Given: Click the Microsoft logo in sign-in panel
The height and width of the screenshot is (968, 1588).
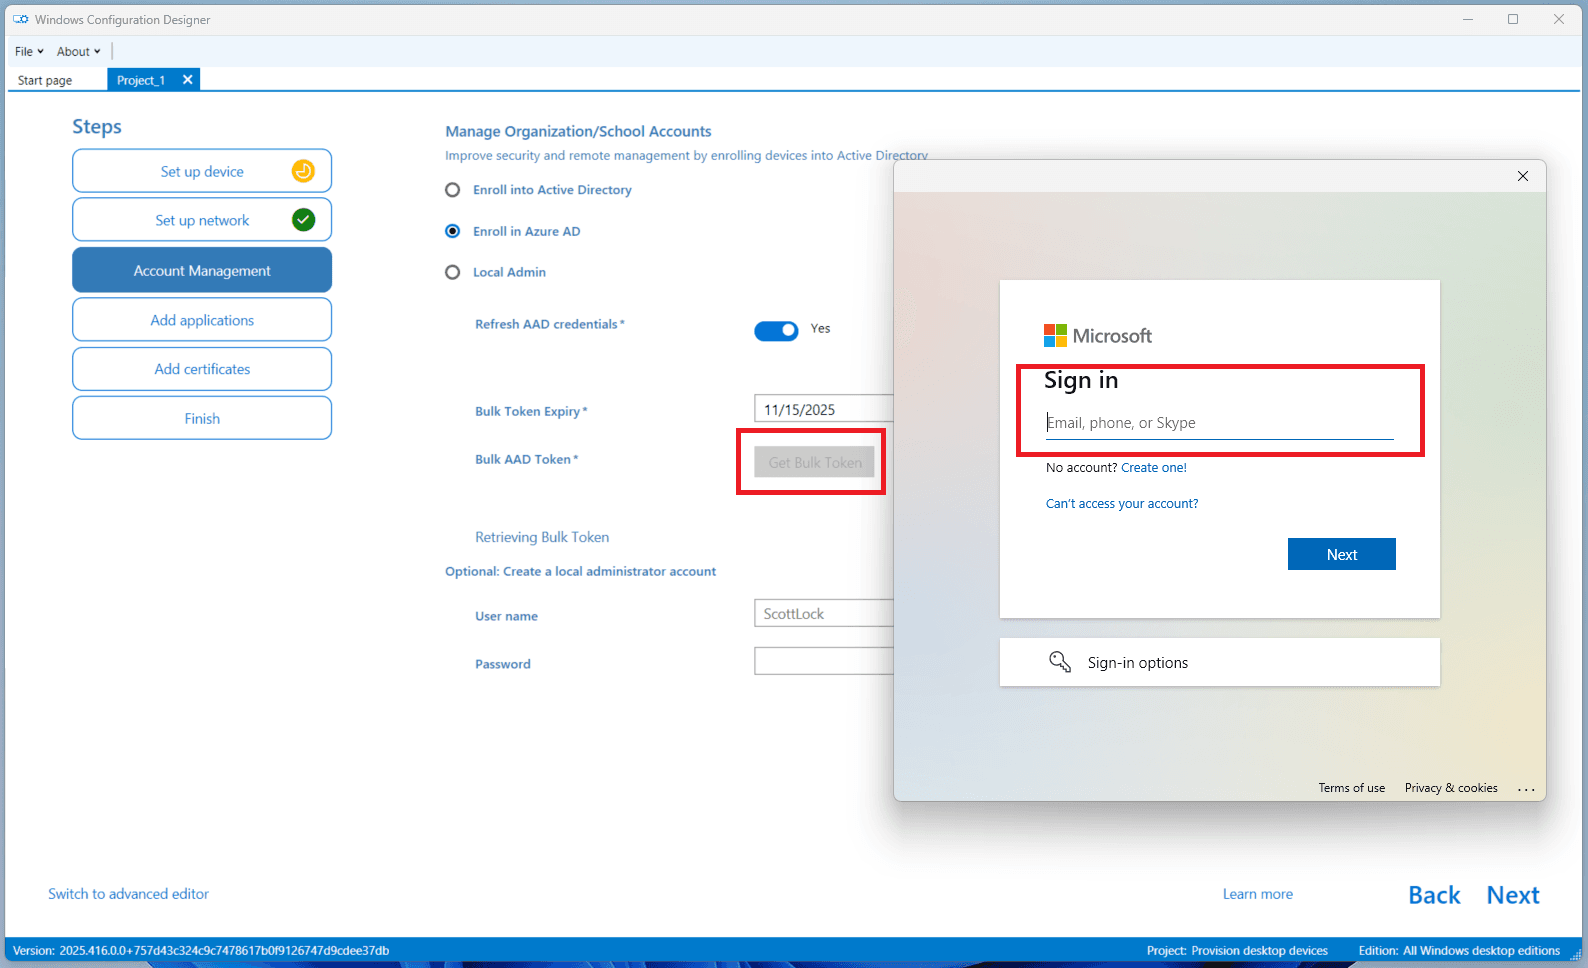Looking at the screenshot, I should [1055, 336].
